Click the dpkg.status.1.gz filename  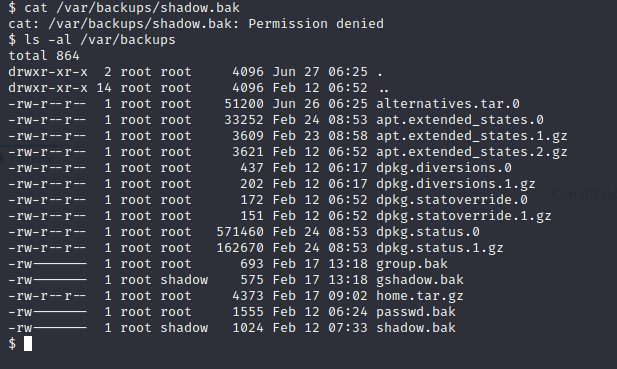click(x=440, y=248)
